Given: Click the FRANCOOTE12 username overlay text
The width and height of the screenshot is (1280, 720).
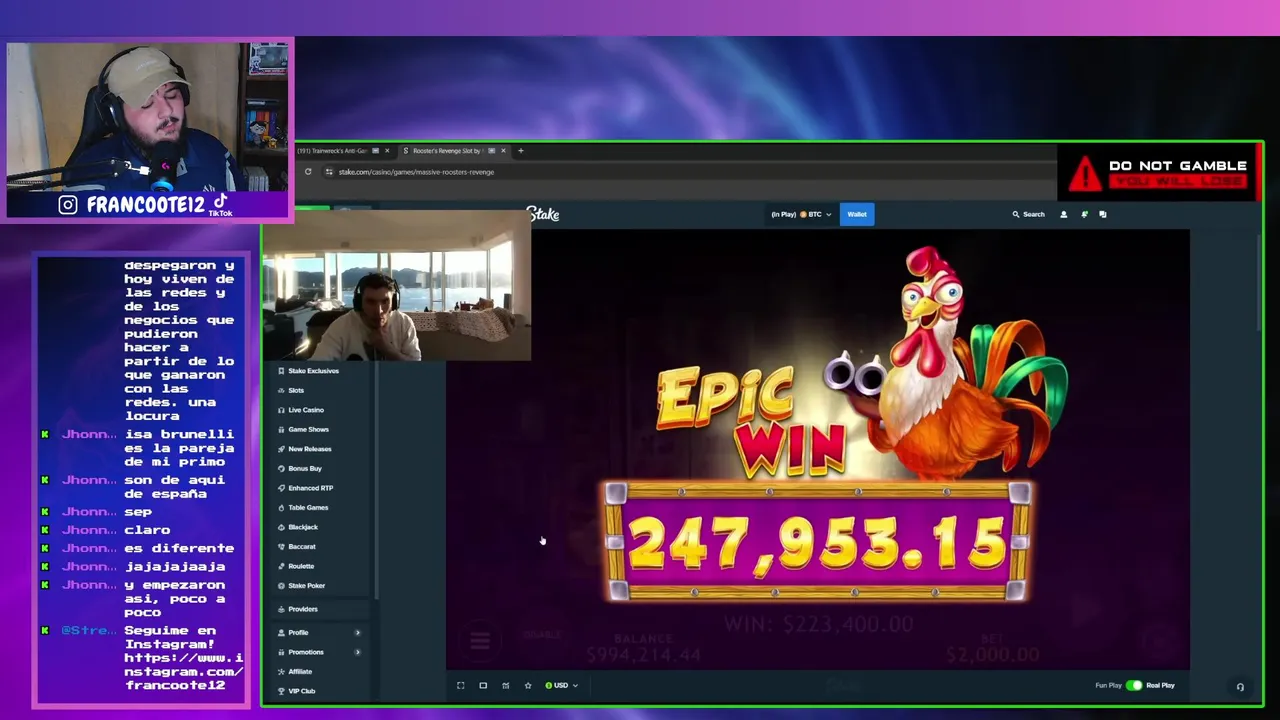Looking at the screenshot, I should pos(145,205).
